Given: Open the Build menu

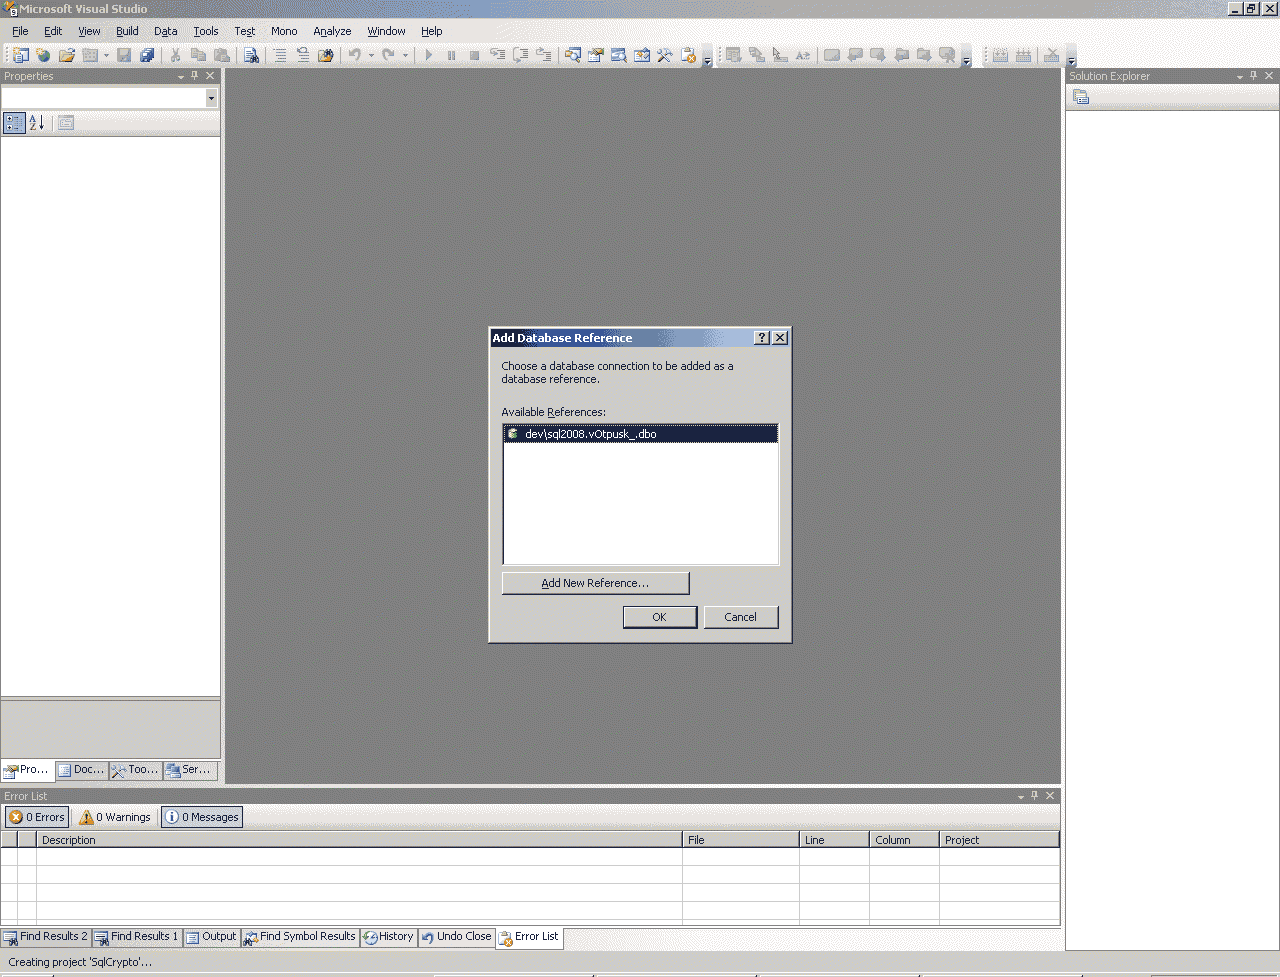Looking at the screenshot, I should (x=127, y=31).
